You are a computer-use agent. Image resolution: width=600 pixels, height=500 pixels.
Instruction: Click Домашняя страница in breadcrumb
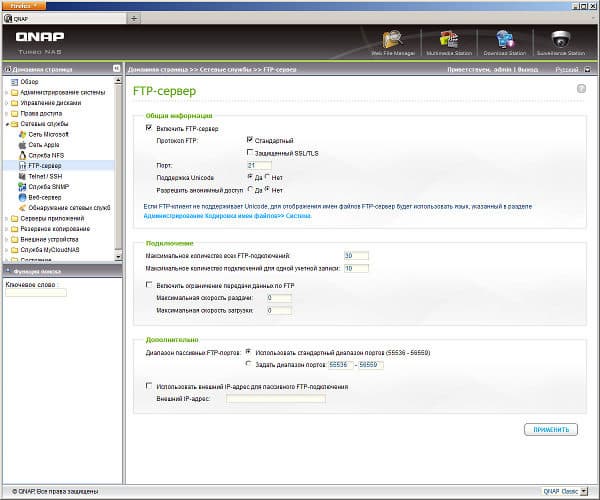point(158,70)
